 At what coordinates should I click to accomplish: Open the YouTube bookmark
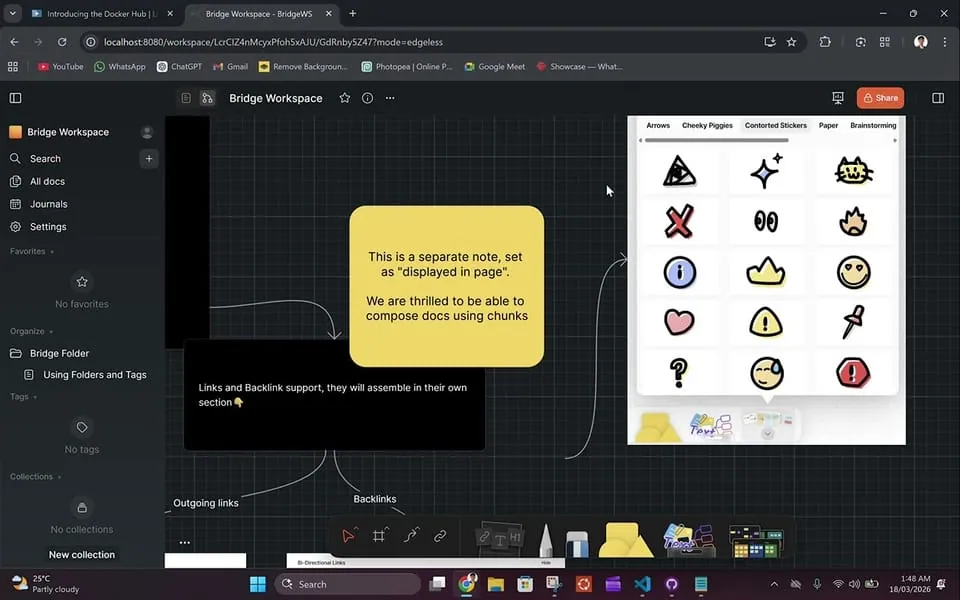(x=61, y=67)
